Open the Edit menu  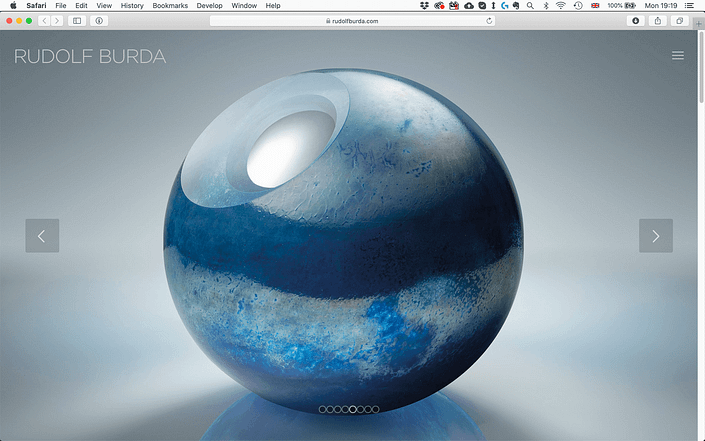click(x=81, y=5)
